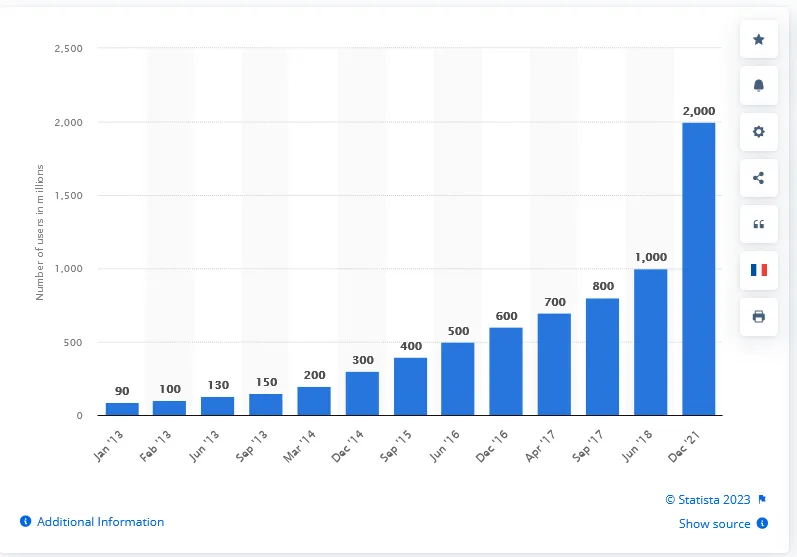This screenshot has width=797, height=557.
Task: Click the 1,000 data label above bar
Action: tap(651, 257)
